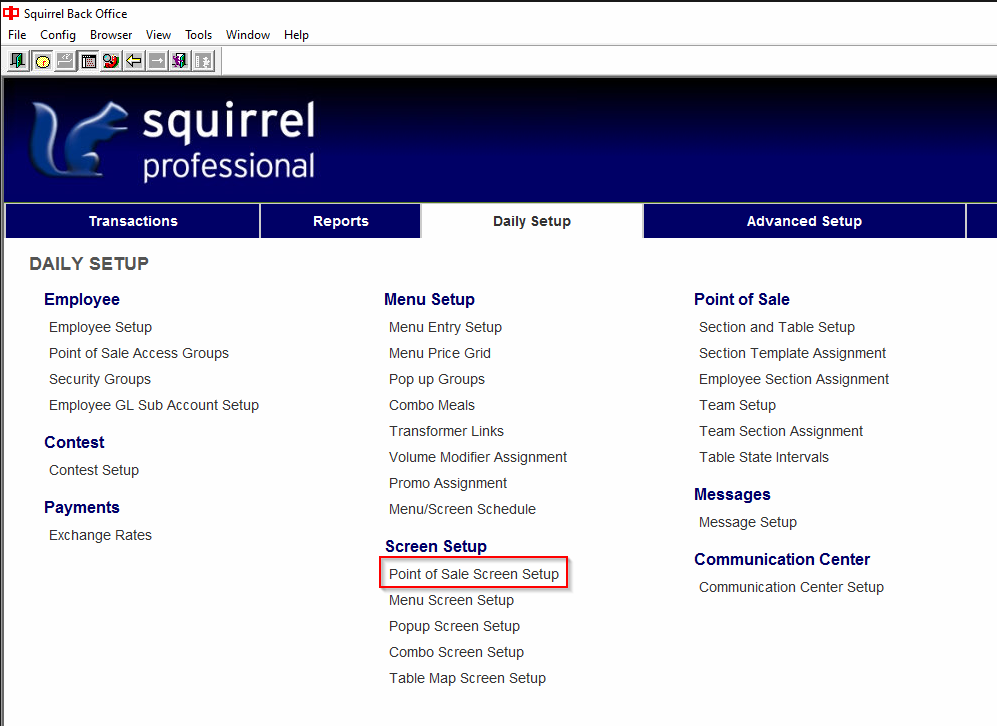The width and height of the screenshot is (997, 726).
Task: Click the grayed-out figure toolbar icon
Action: point(203,61)
